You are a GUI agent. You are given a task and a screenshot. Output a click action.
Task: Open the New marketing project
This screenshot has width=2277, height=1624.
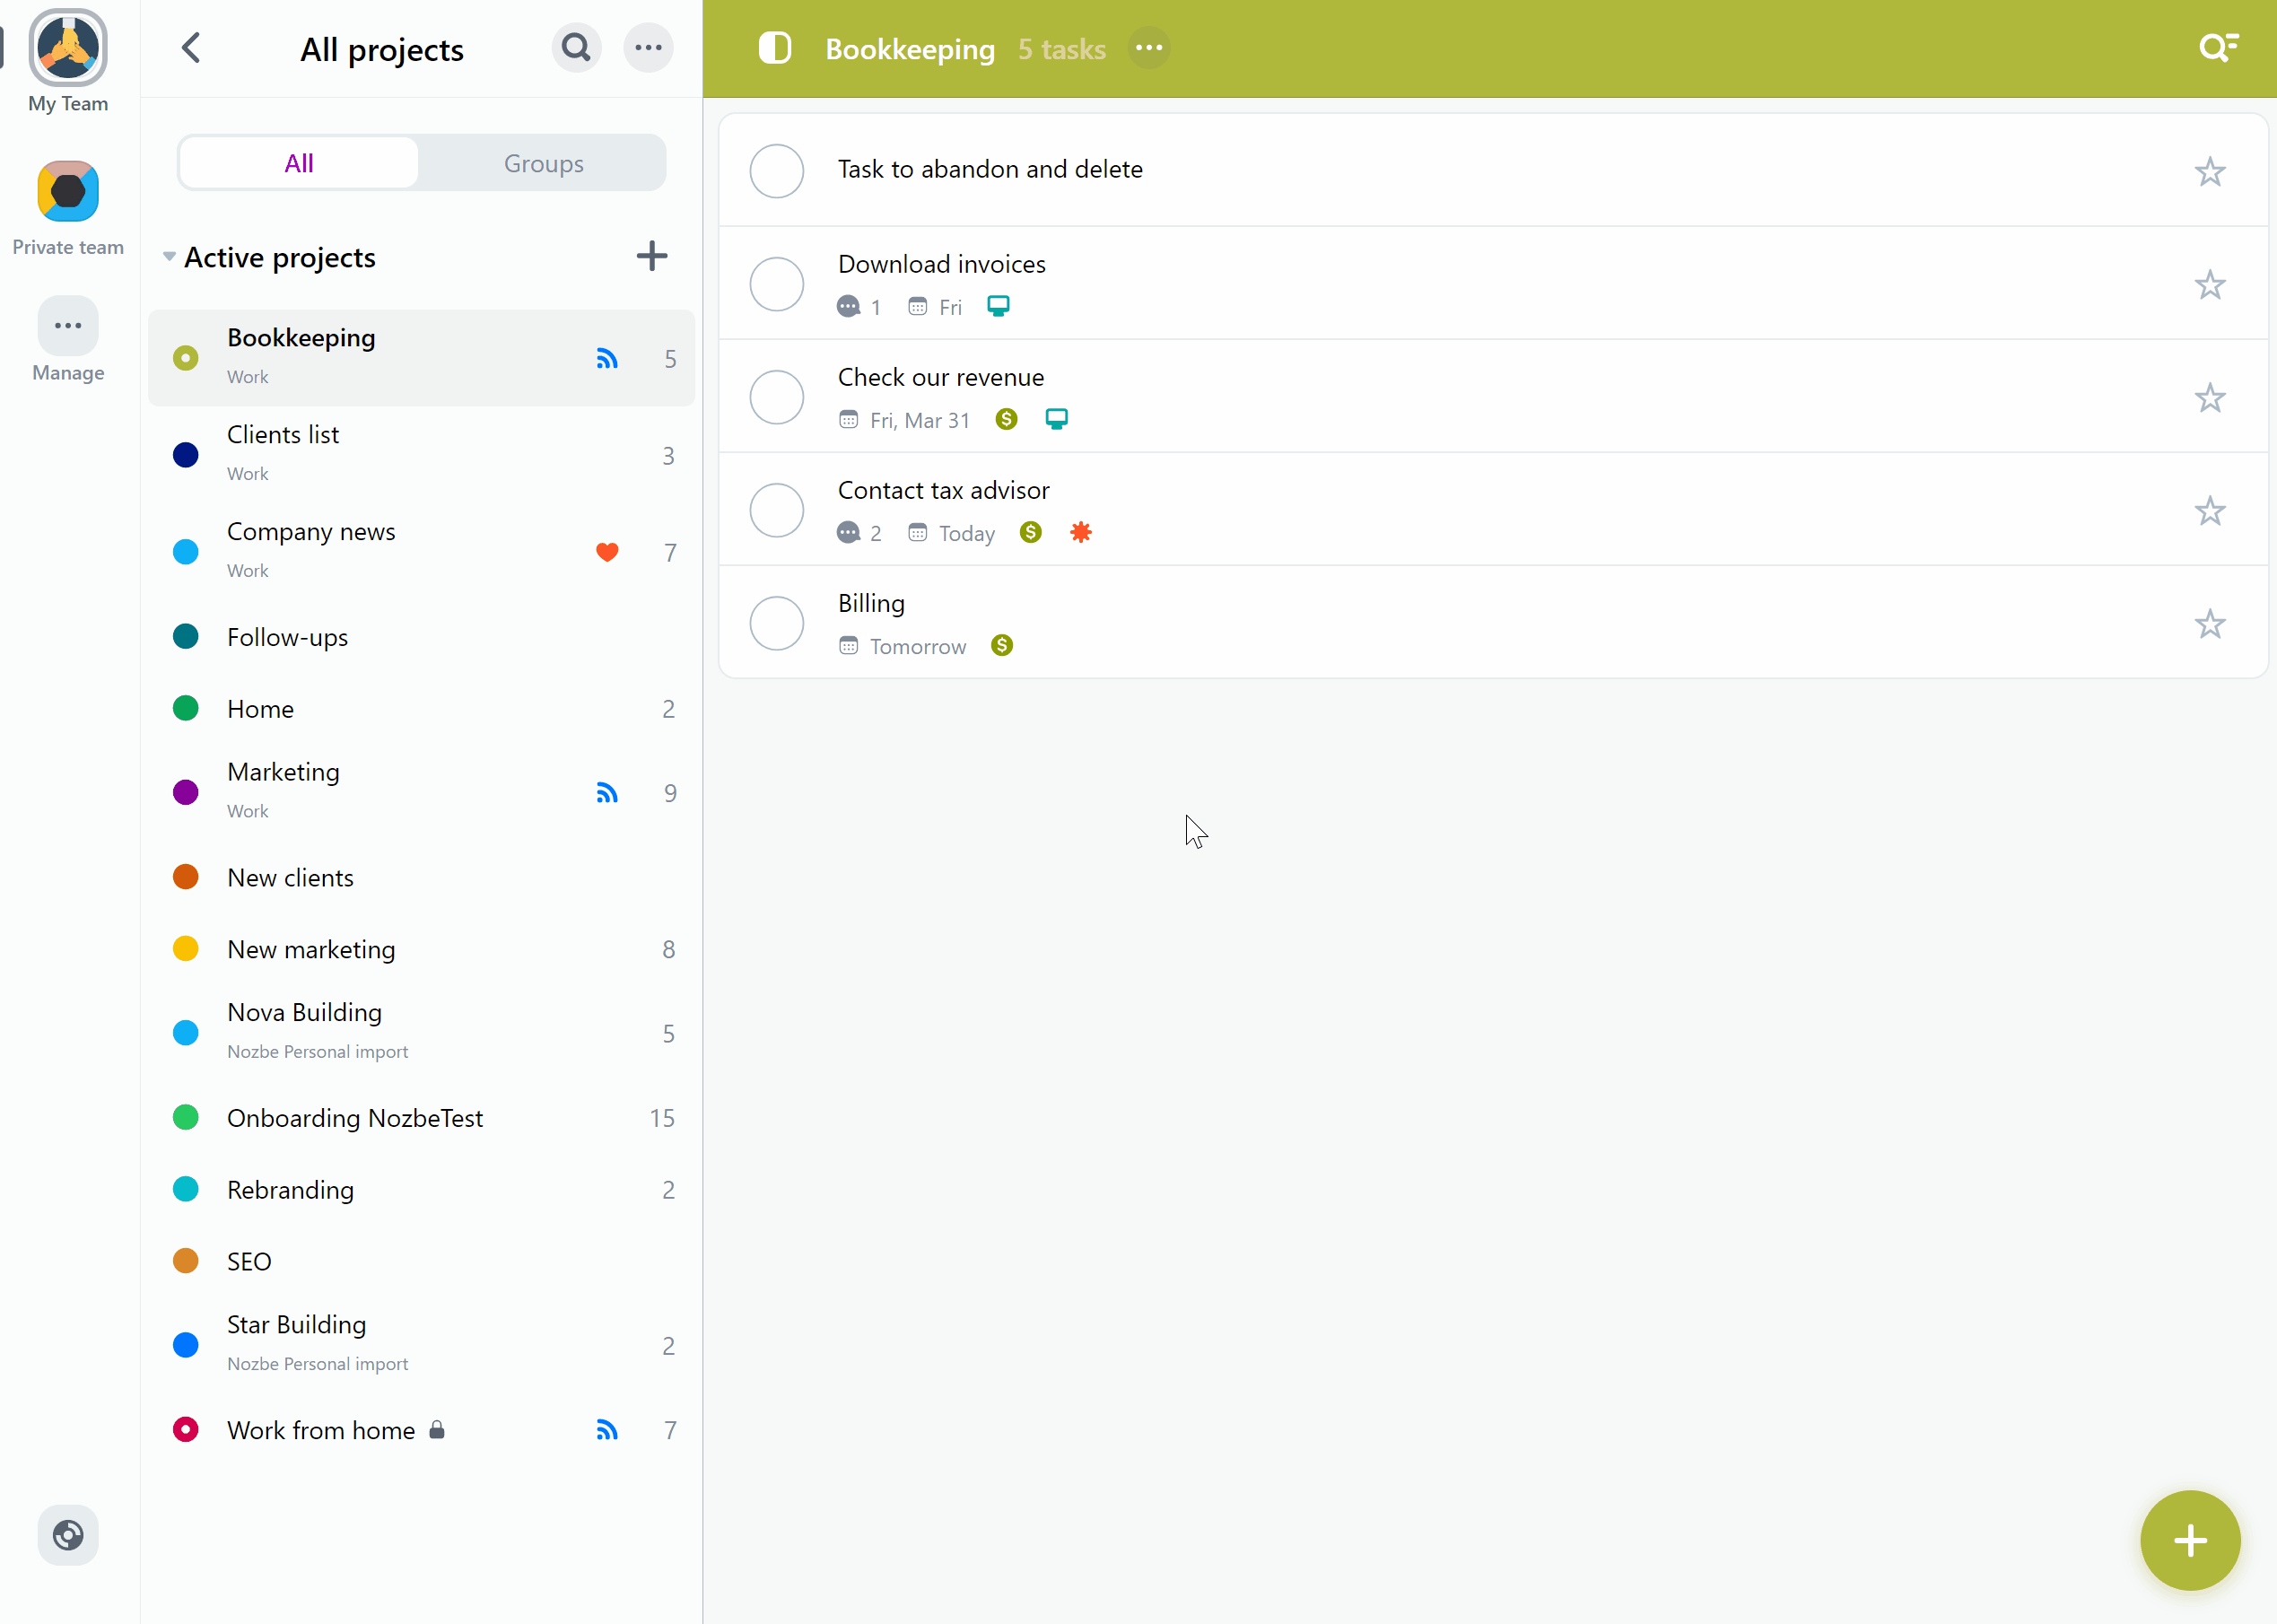pos(421,949)
